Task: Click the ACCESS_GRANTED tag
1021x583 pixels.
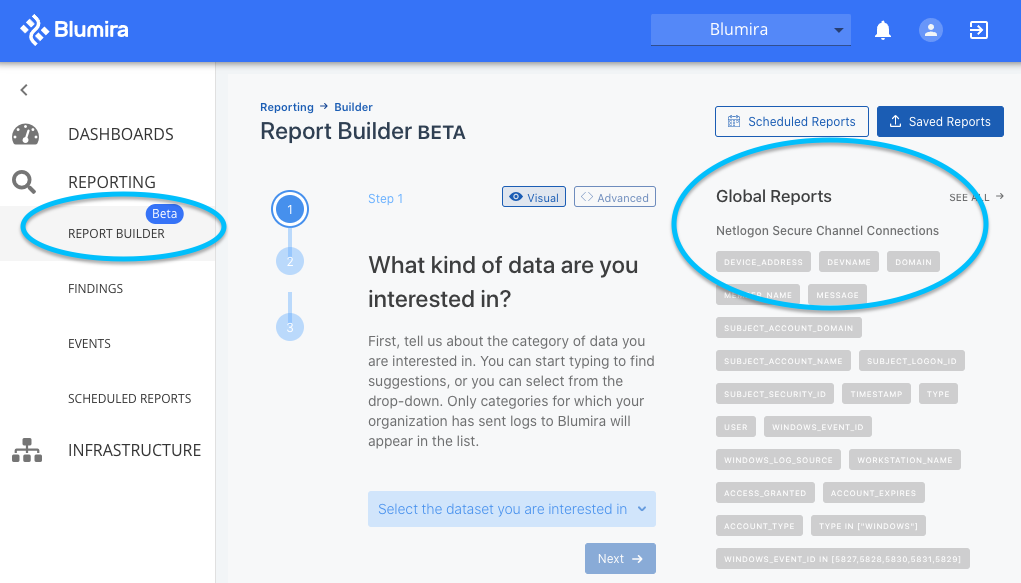Action: (765, 493)
